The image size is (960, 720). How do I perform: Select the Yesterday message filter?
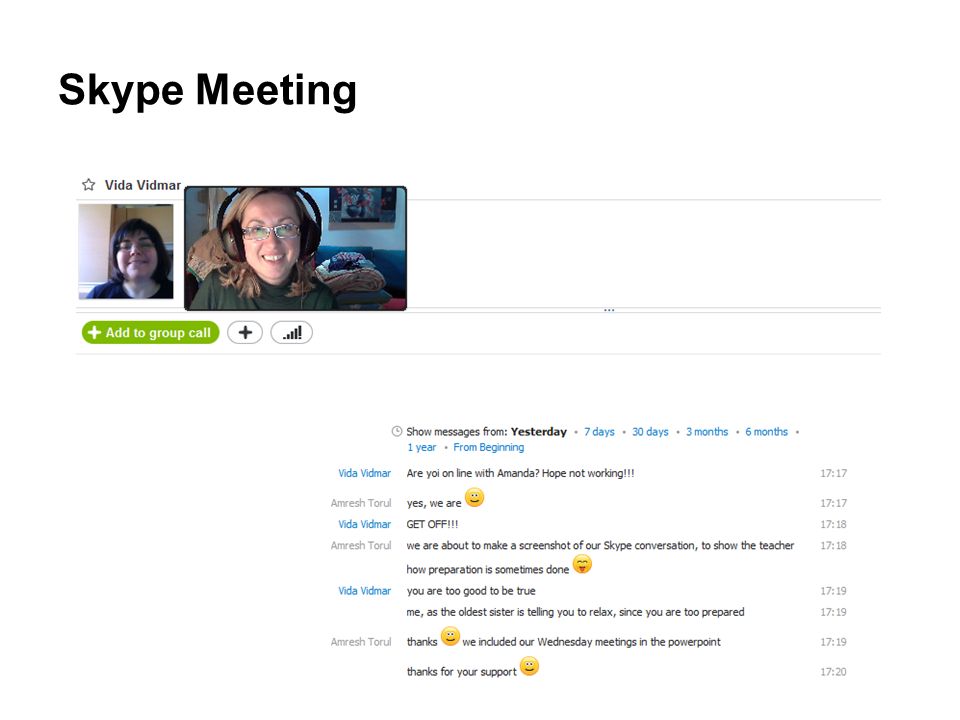539,432
